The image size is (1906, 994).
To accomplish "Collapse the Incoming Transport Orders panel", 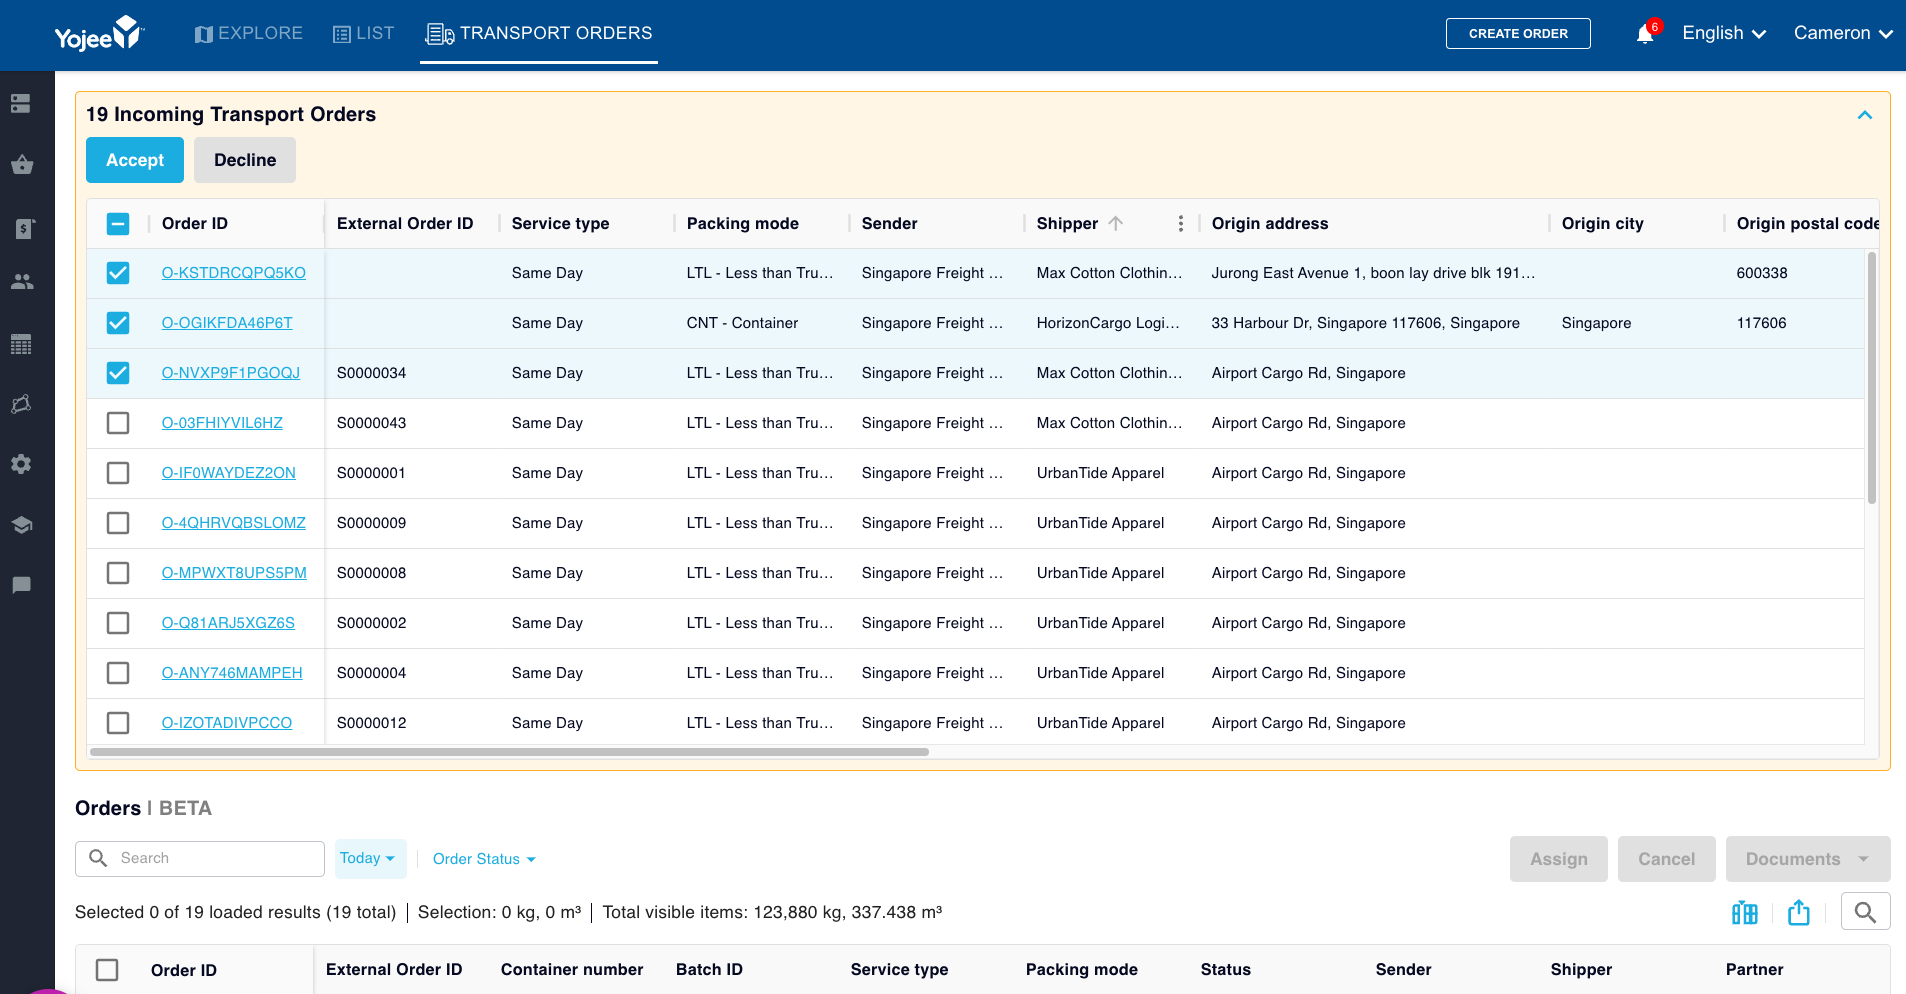I will (x=1864, y=115).
